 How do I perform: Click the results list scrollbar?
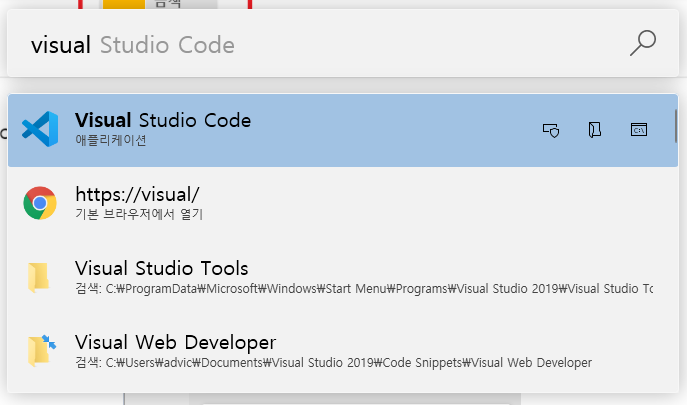[676, 126]
